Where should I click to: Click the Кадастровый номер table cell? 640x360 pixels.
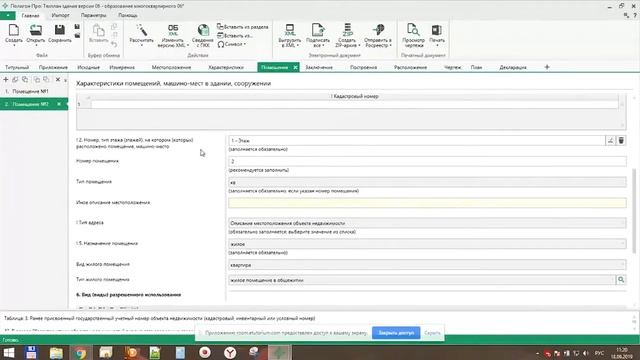tap(354, 104)
